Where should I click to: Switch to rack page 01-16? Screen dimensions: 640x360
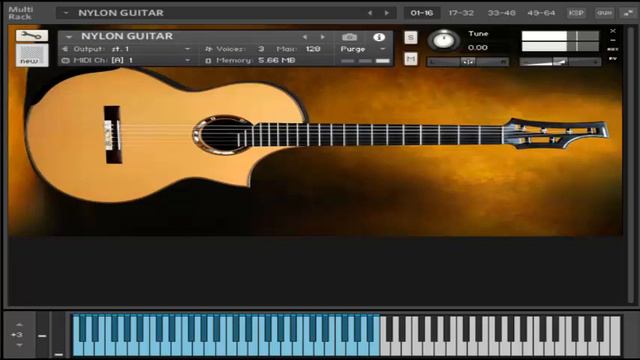(x=422, y=13)
